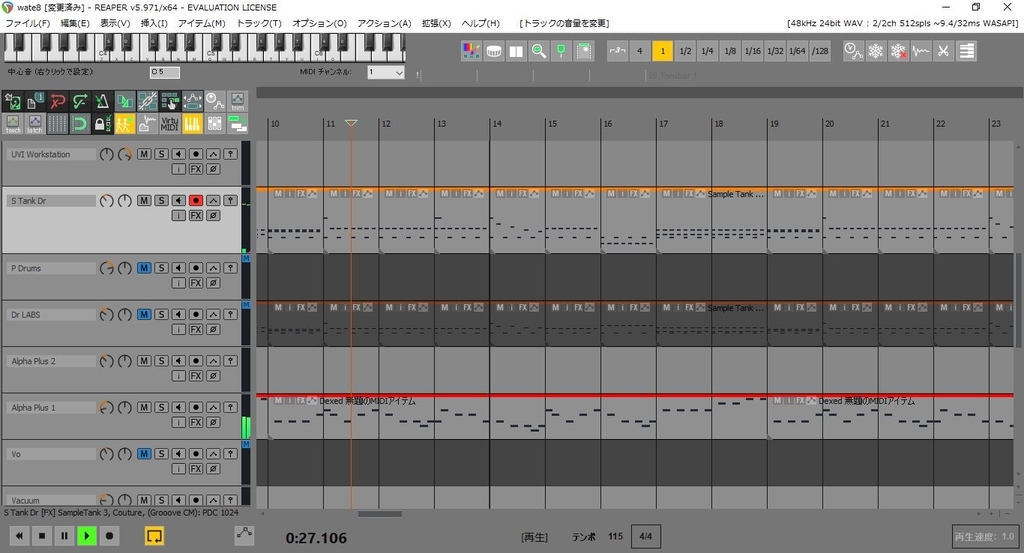Open the Virtu MIDI keyboard icon
1024x553 pixels.
(170, 123)
